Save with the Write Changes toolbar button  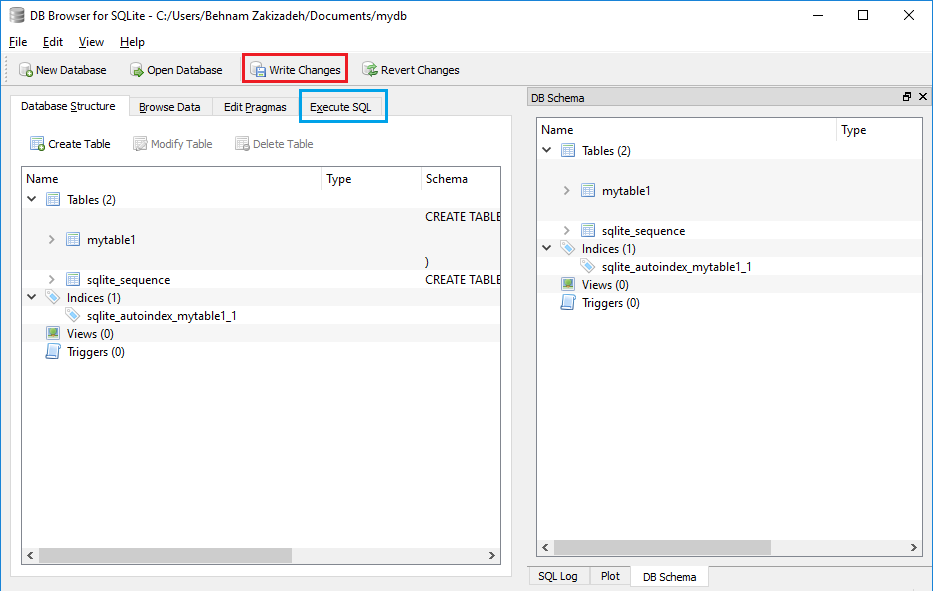coord(295,70)
